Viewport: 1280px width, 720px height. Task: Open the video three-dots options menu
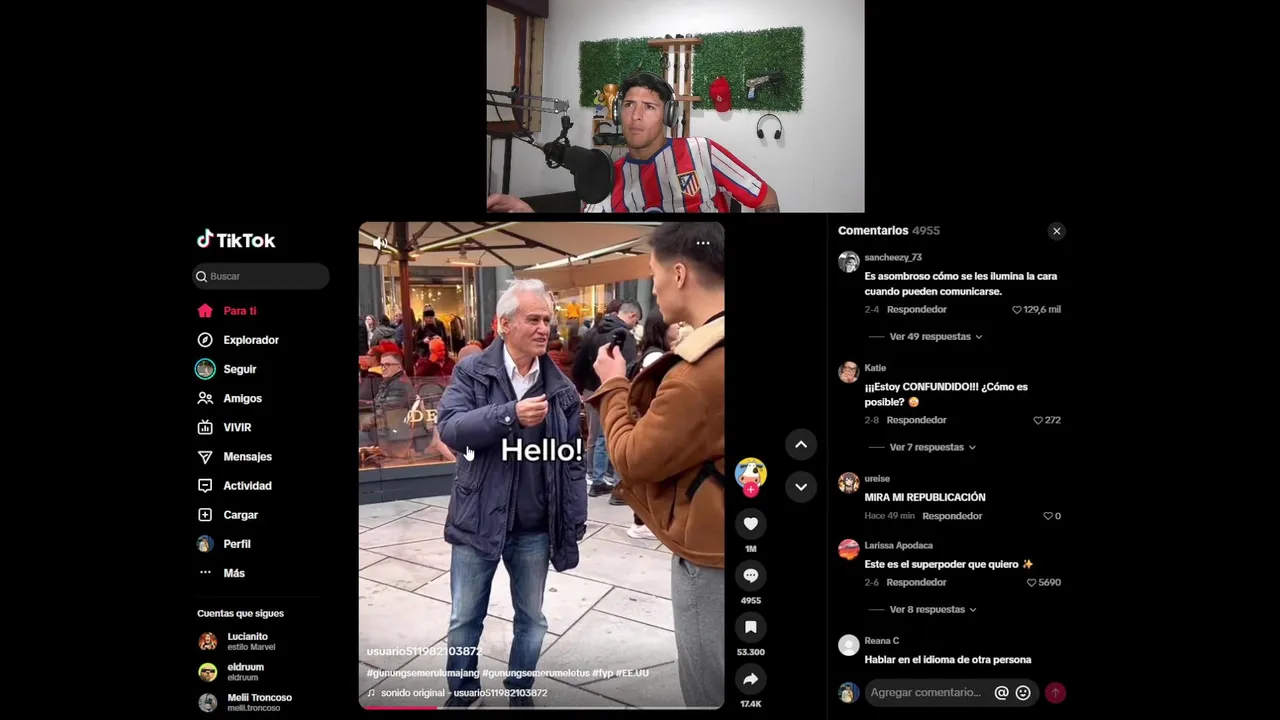703,243
